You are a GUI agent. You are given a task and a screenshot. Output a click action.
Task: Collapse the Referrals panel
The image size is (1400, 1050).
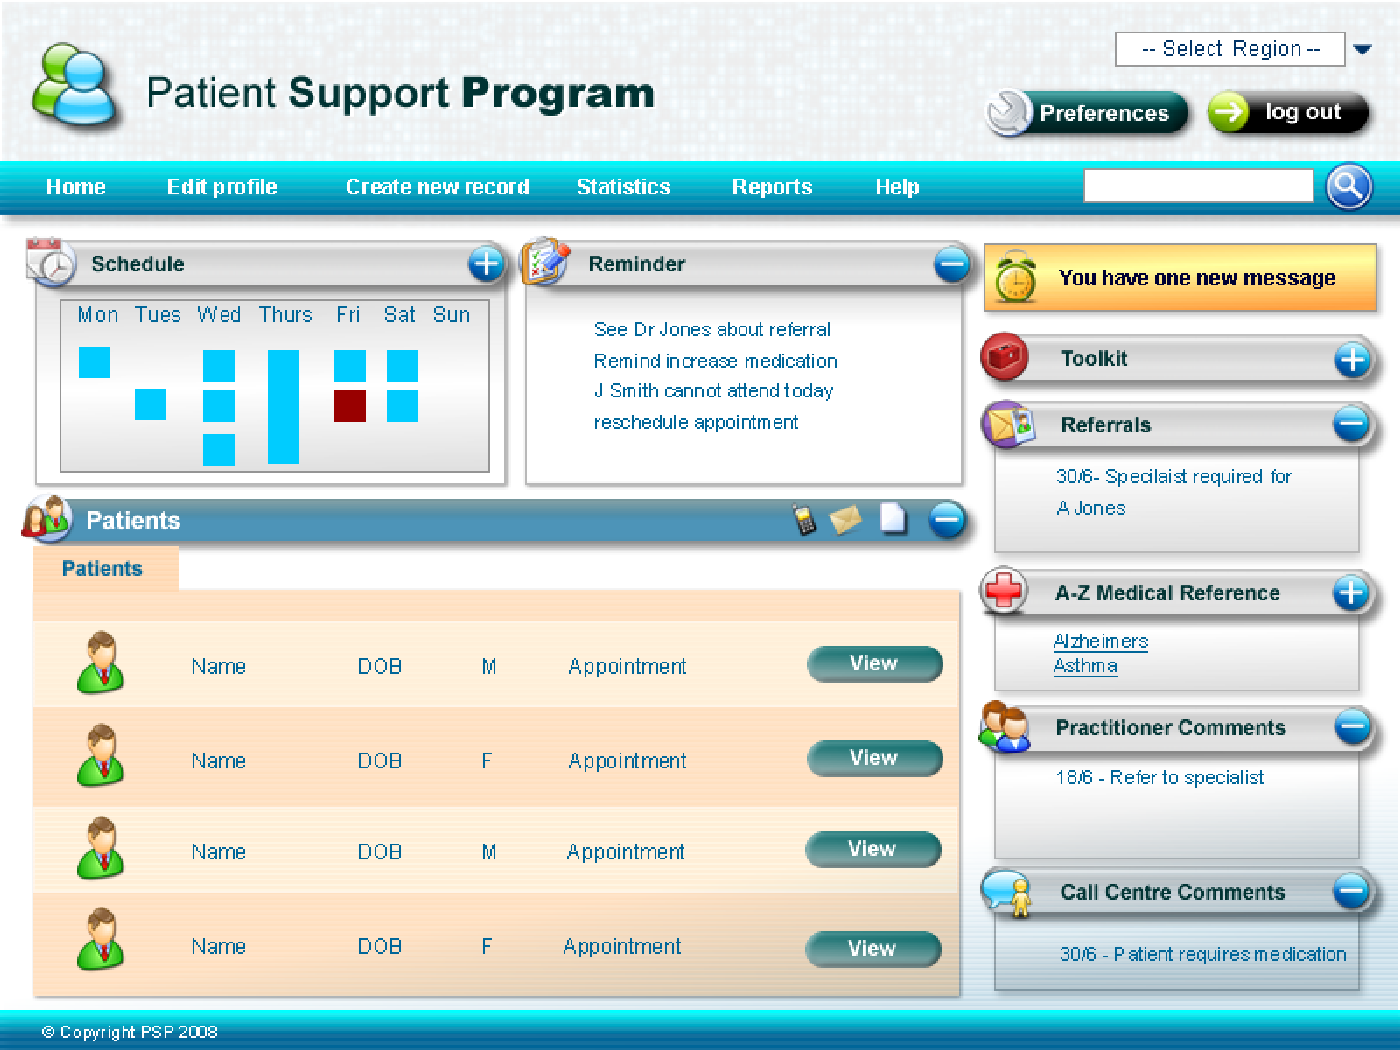point(1351,424)
